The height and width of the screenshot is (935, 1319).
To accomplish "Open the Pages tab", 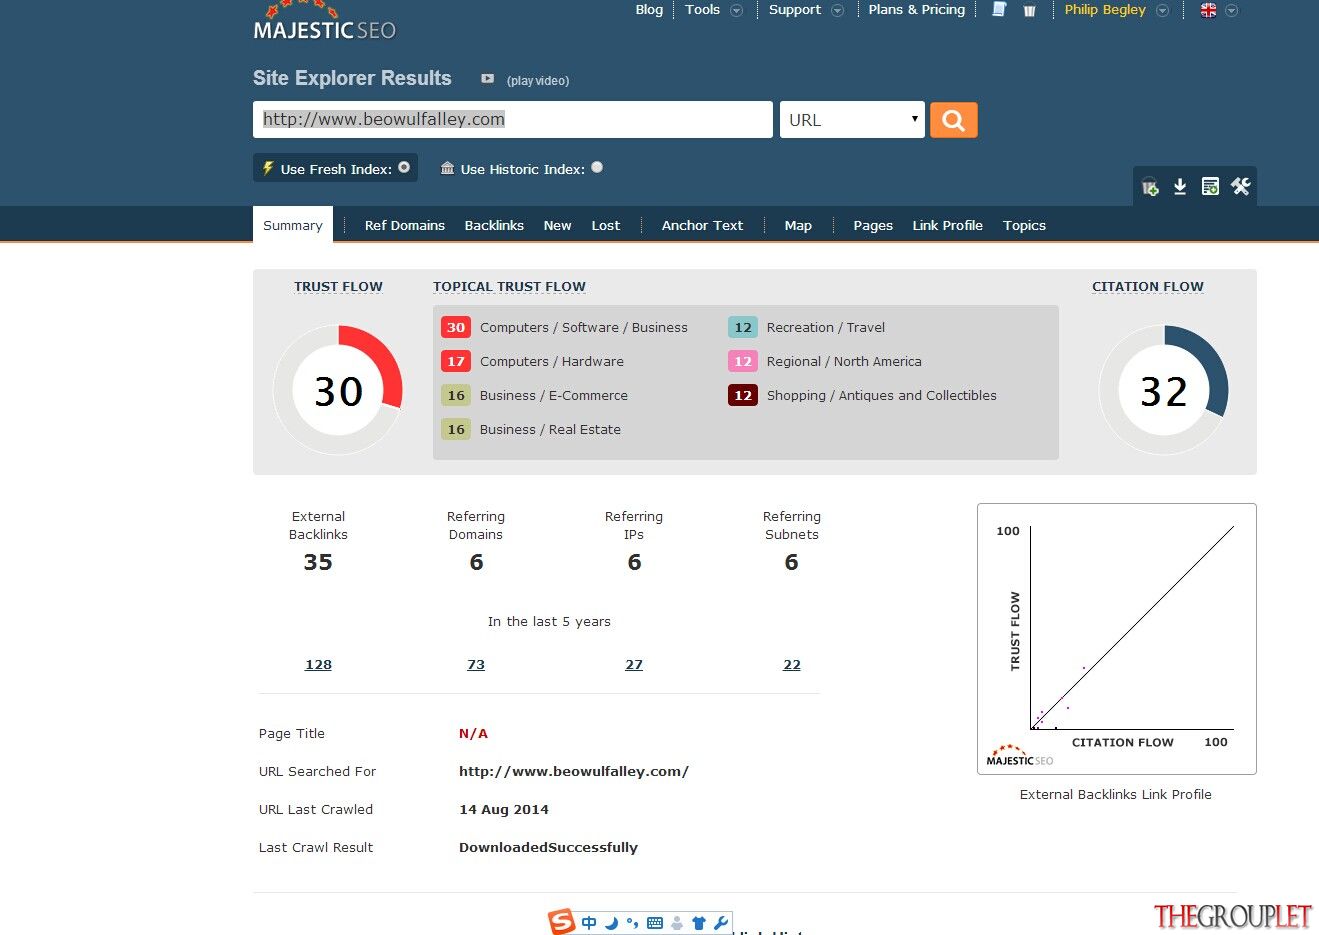I will pyautogui.click(x=873, y=225).
